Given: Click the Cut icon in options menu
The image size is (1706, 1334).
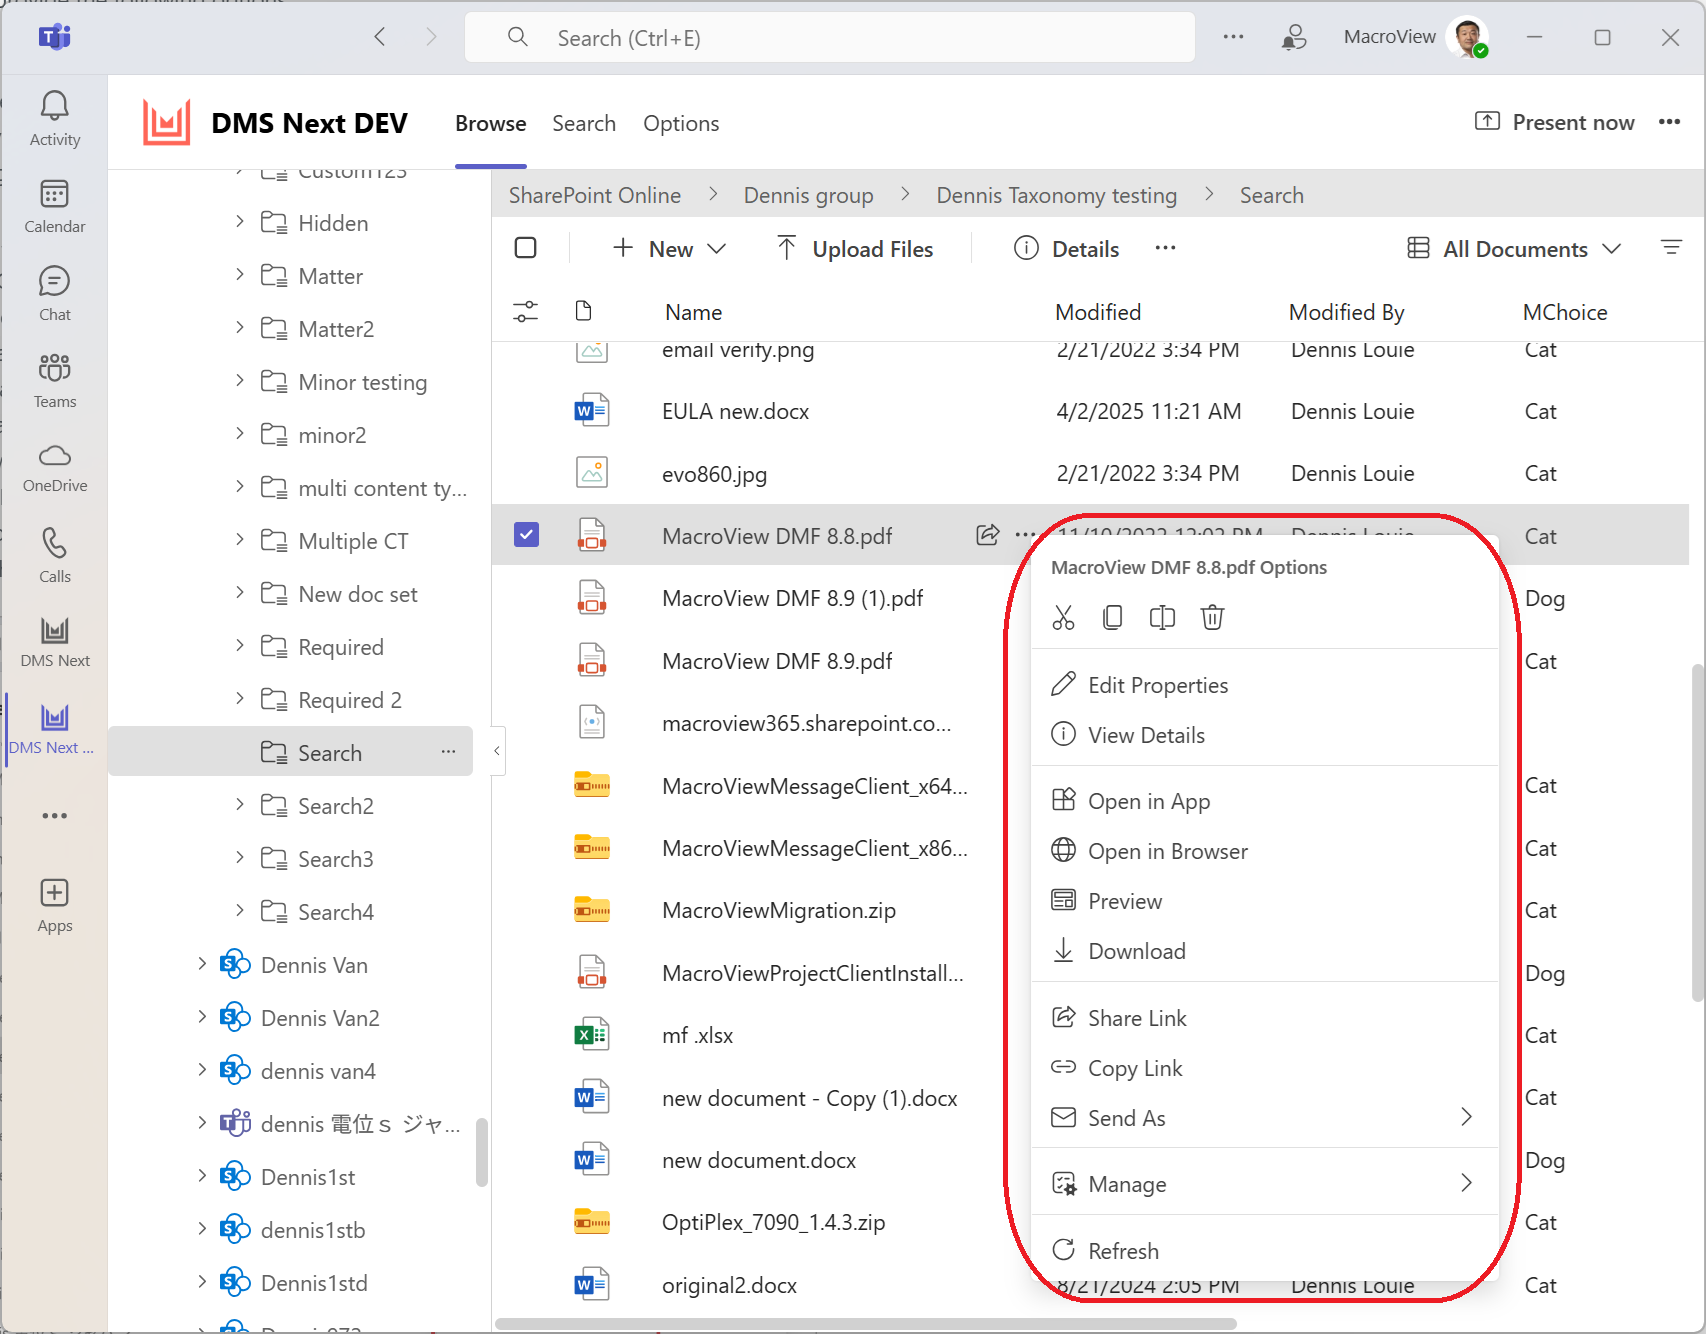Looking at the screenshot, I should [x=1063, y=618].
